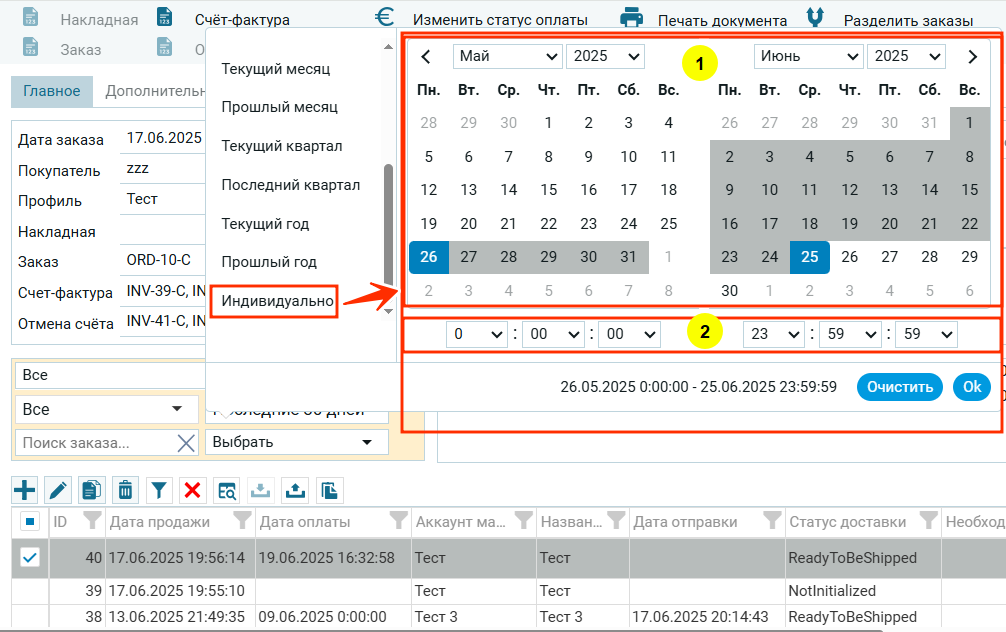Toggle the select-all checkbox in table header
Screen dimensions: 1006x632
(30, 521)
